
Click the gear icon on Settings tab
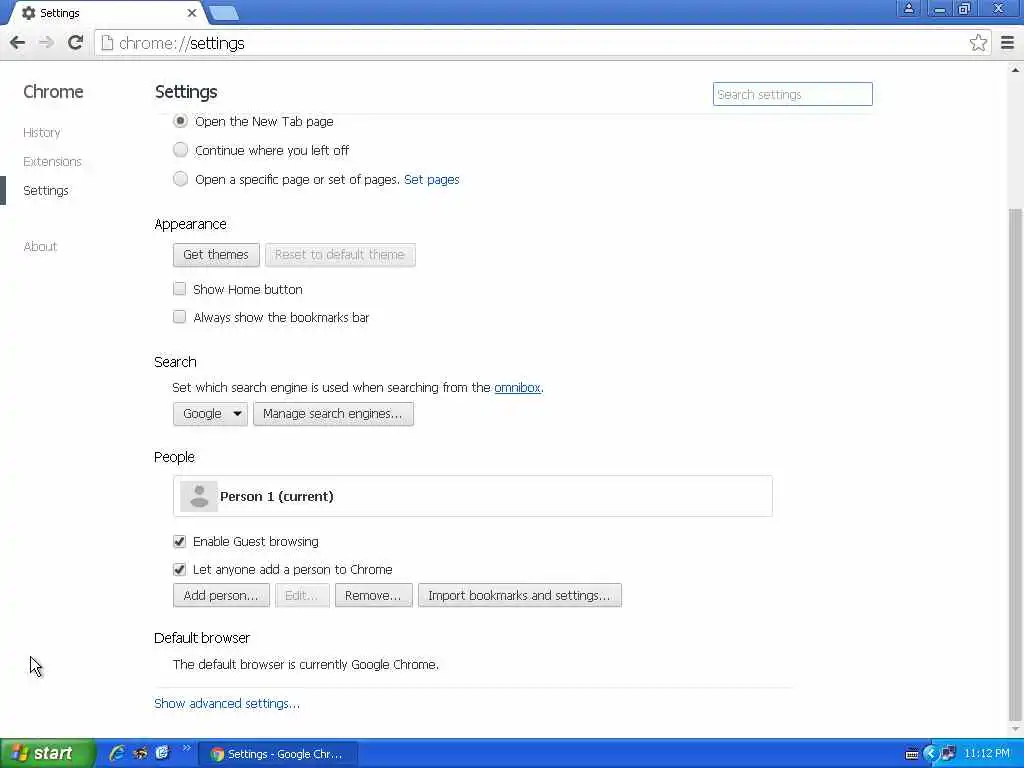(29, 13)
